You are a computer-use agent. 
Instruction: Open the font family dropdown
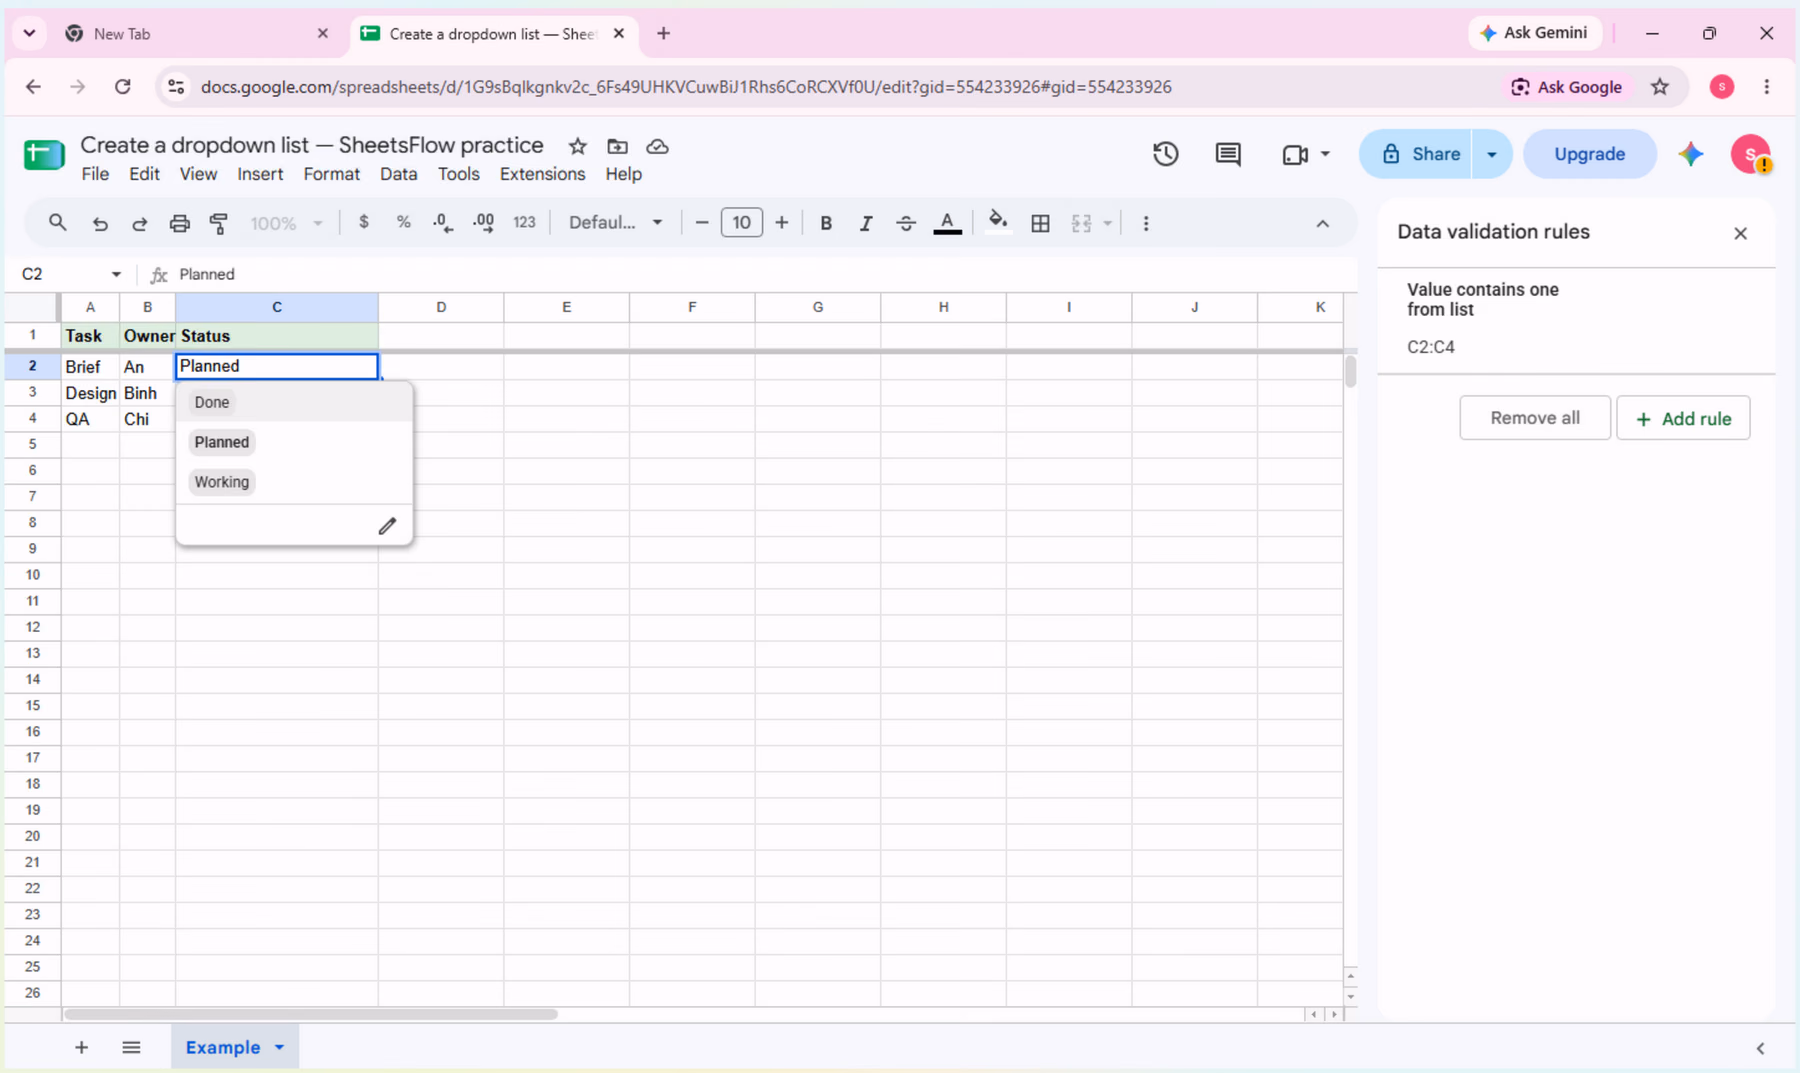pos(616,223)
